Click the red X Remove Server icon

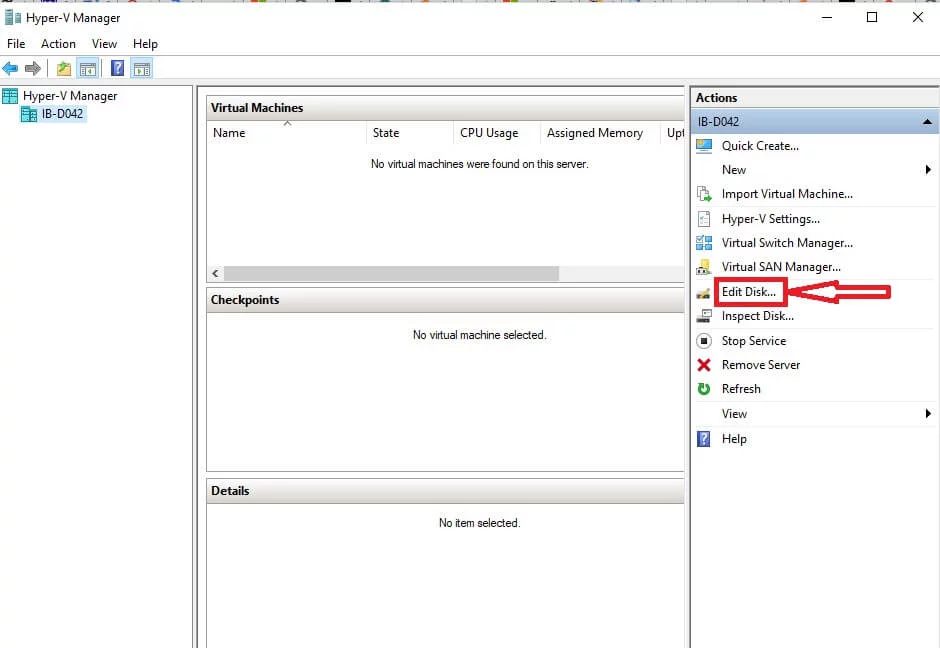point(704,364)
